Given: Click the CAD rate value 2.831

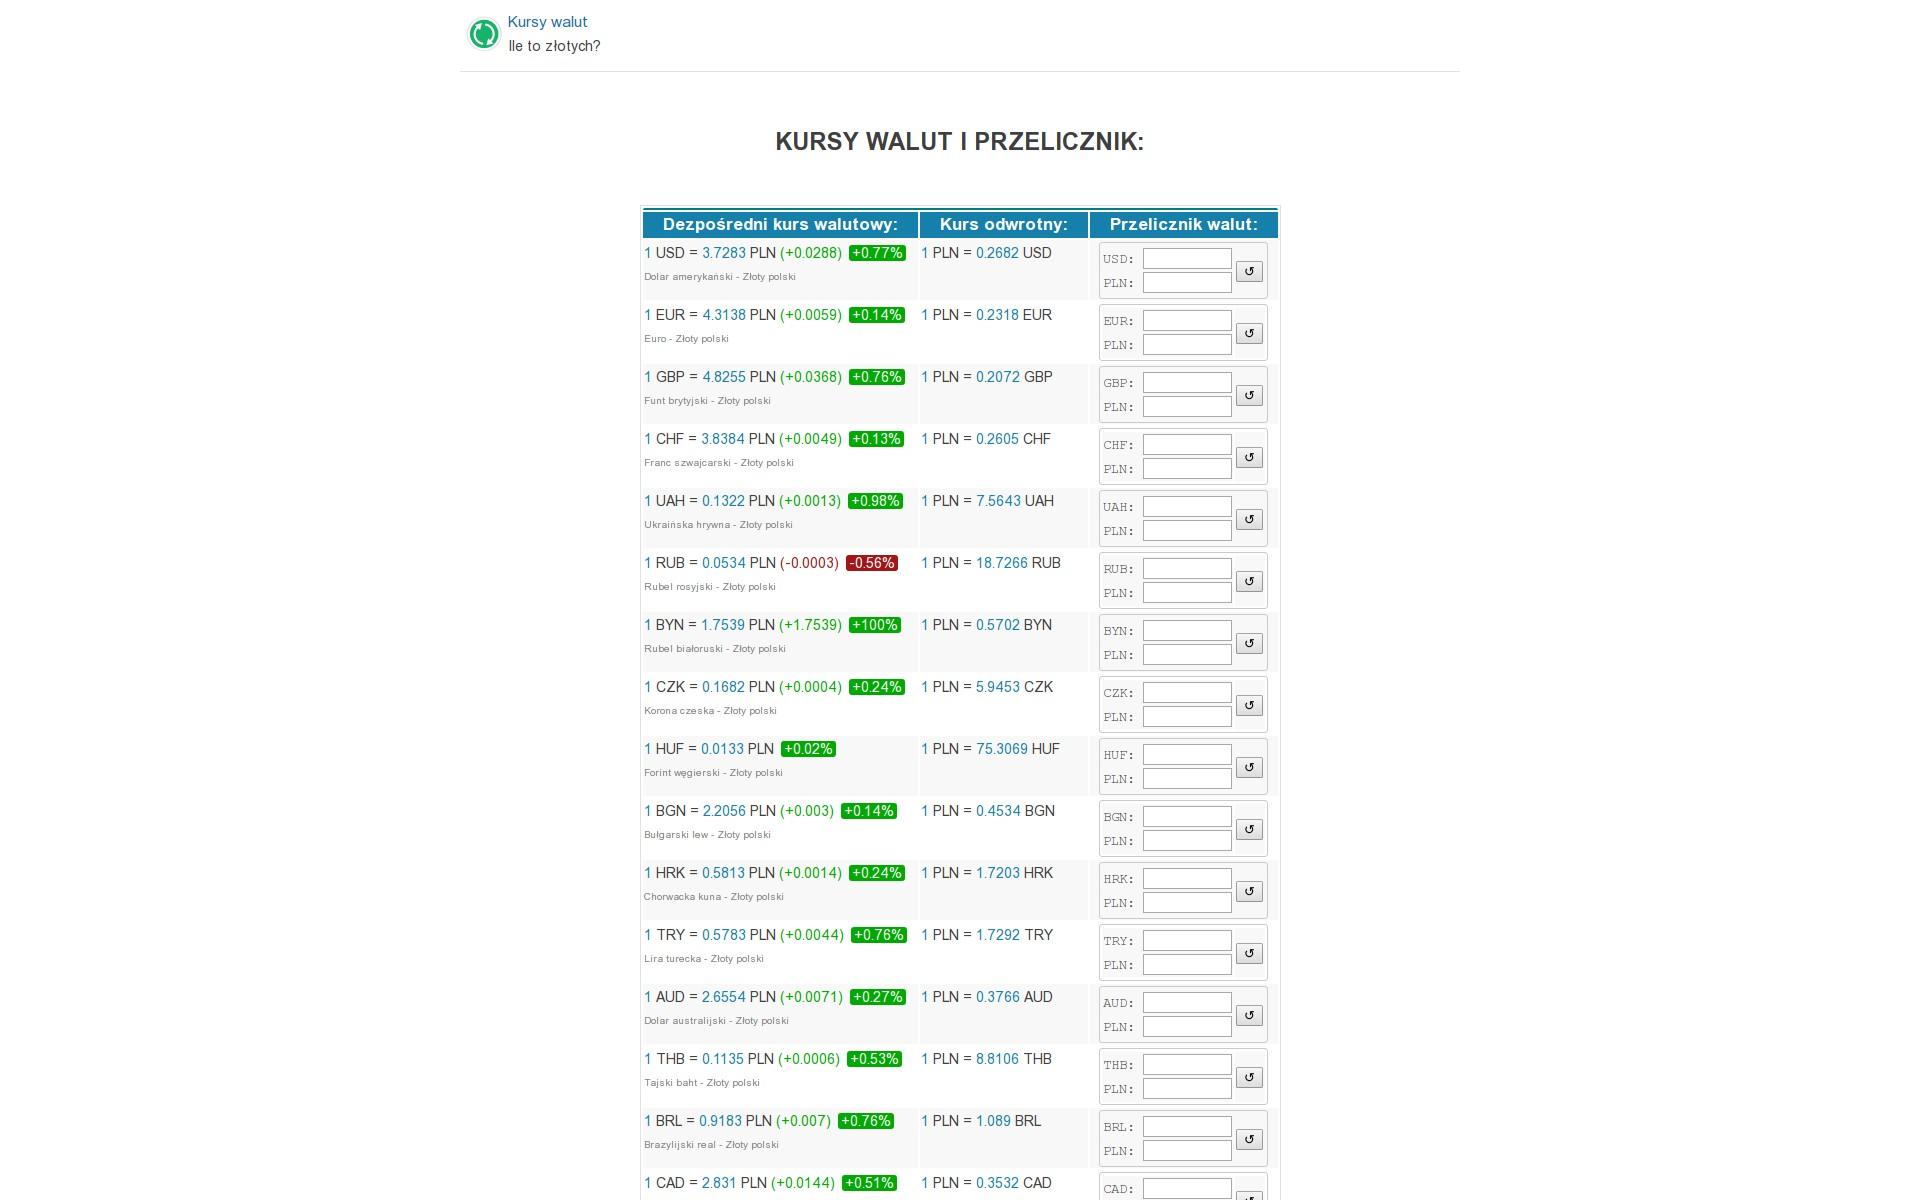Looking at the screenshot, I should 719,1183.
